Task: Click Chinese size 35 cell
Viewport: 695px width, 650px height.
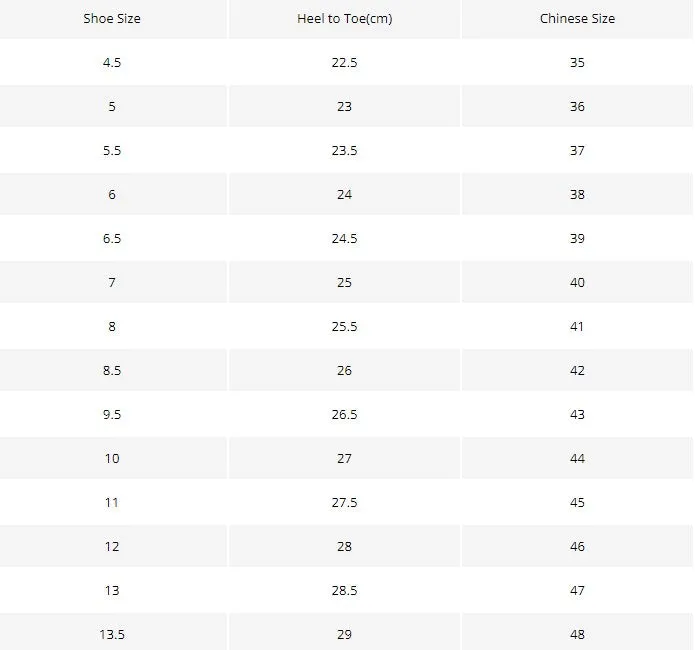Action: coord(577,63)
